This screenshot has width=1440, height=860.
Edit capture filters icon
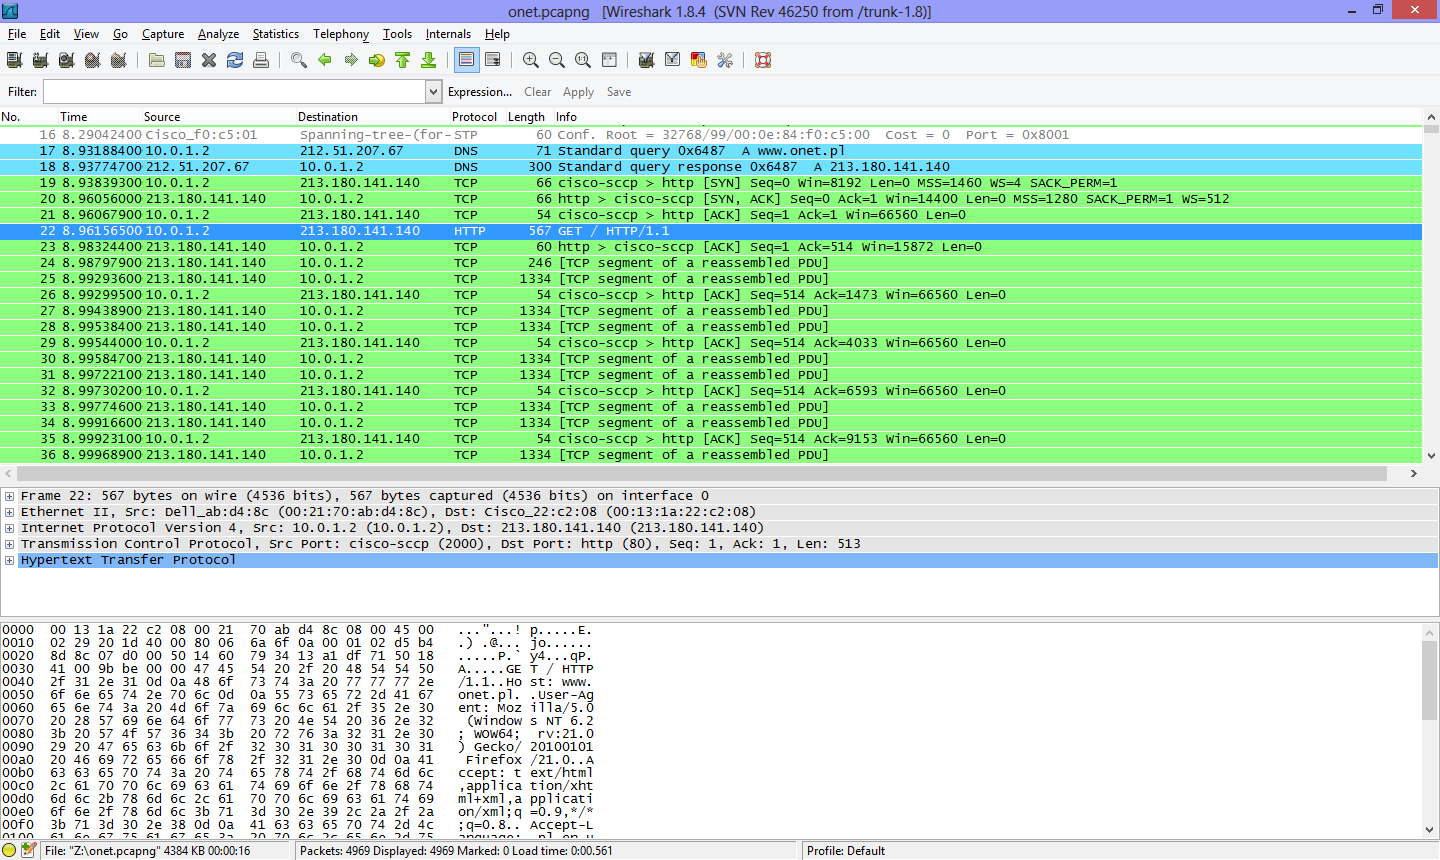click(x=647, y=60)
